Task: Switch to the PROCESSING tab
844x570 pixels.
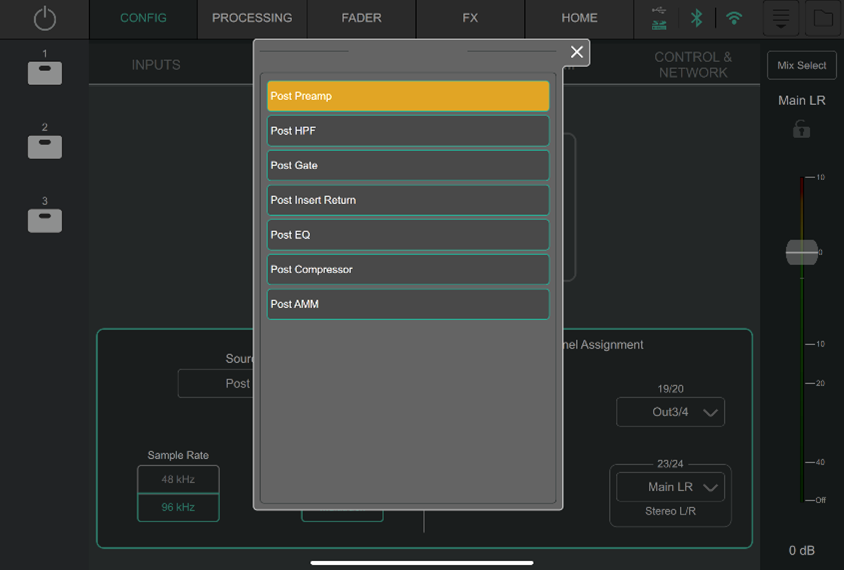Action: pyautogui.click(x=252, y=18)
